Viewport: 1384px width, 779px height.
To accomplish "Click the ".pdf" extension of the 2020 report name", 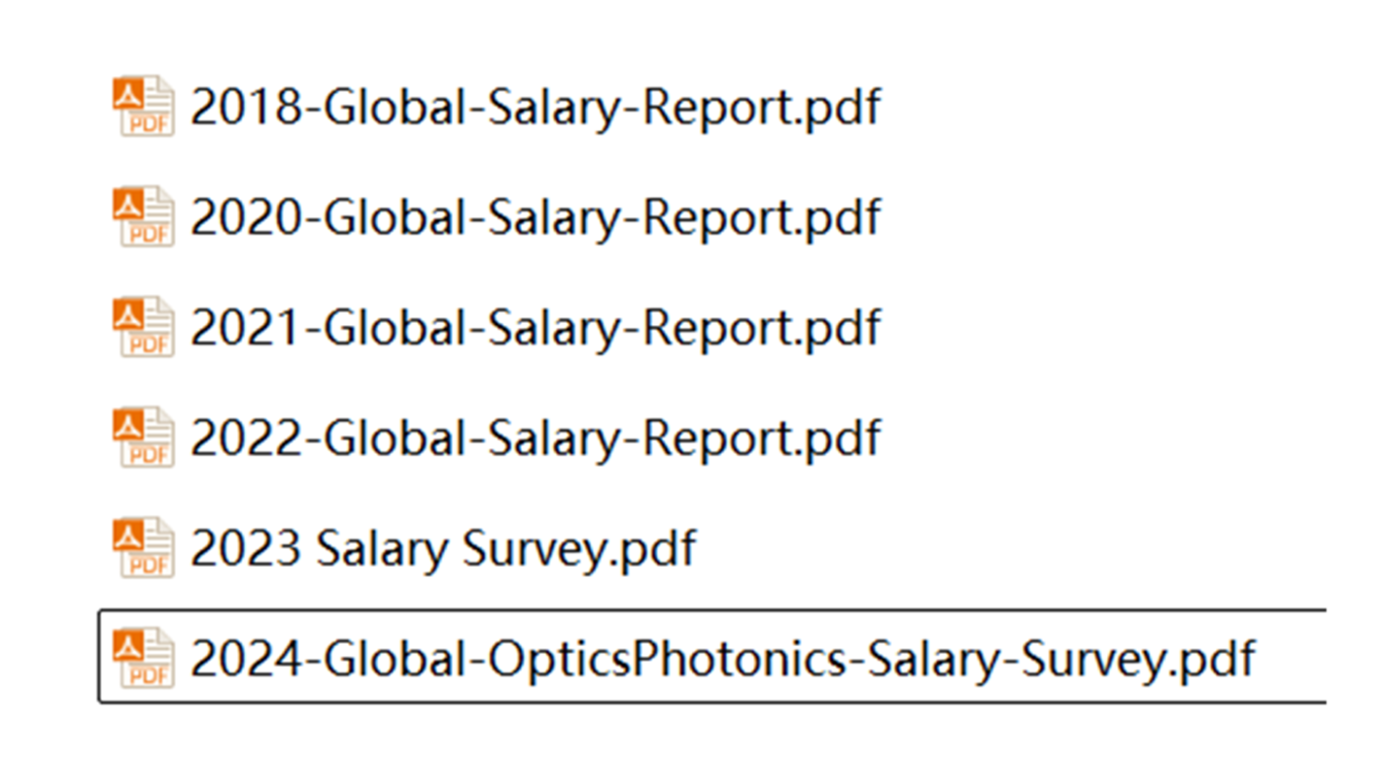I will pos(841,218).
